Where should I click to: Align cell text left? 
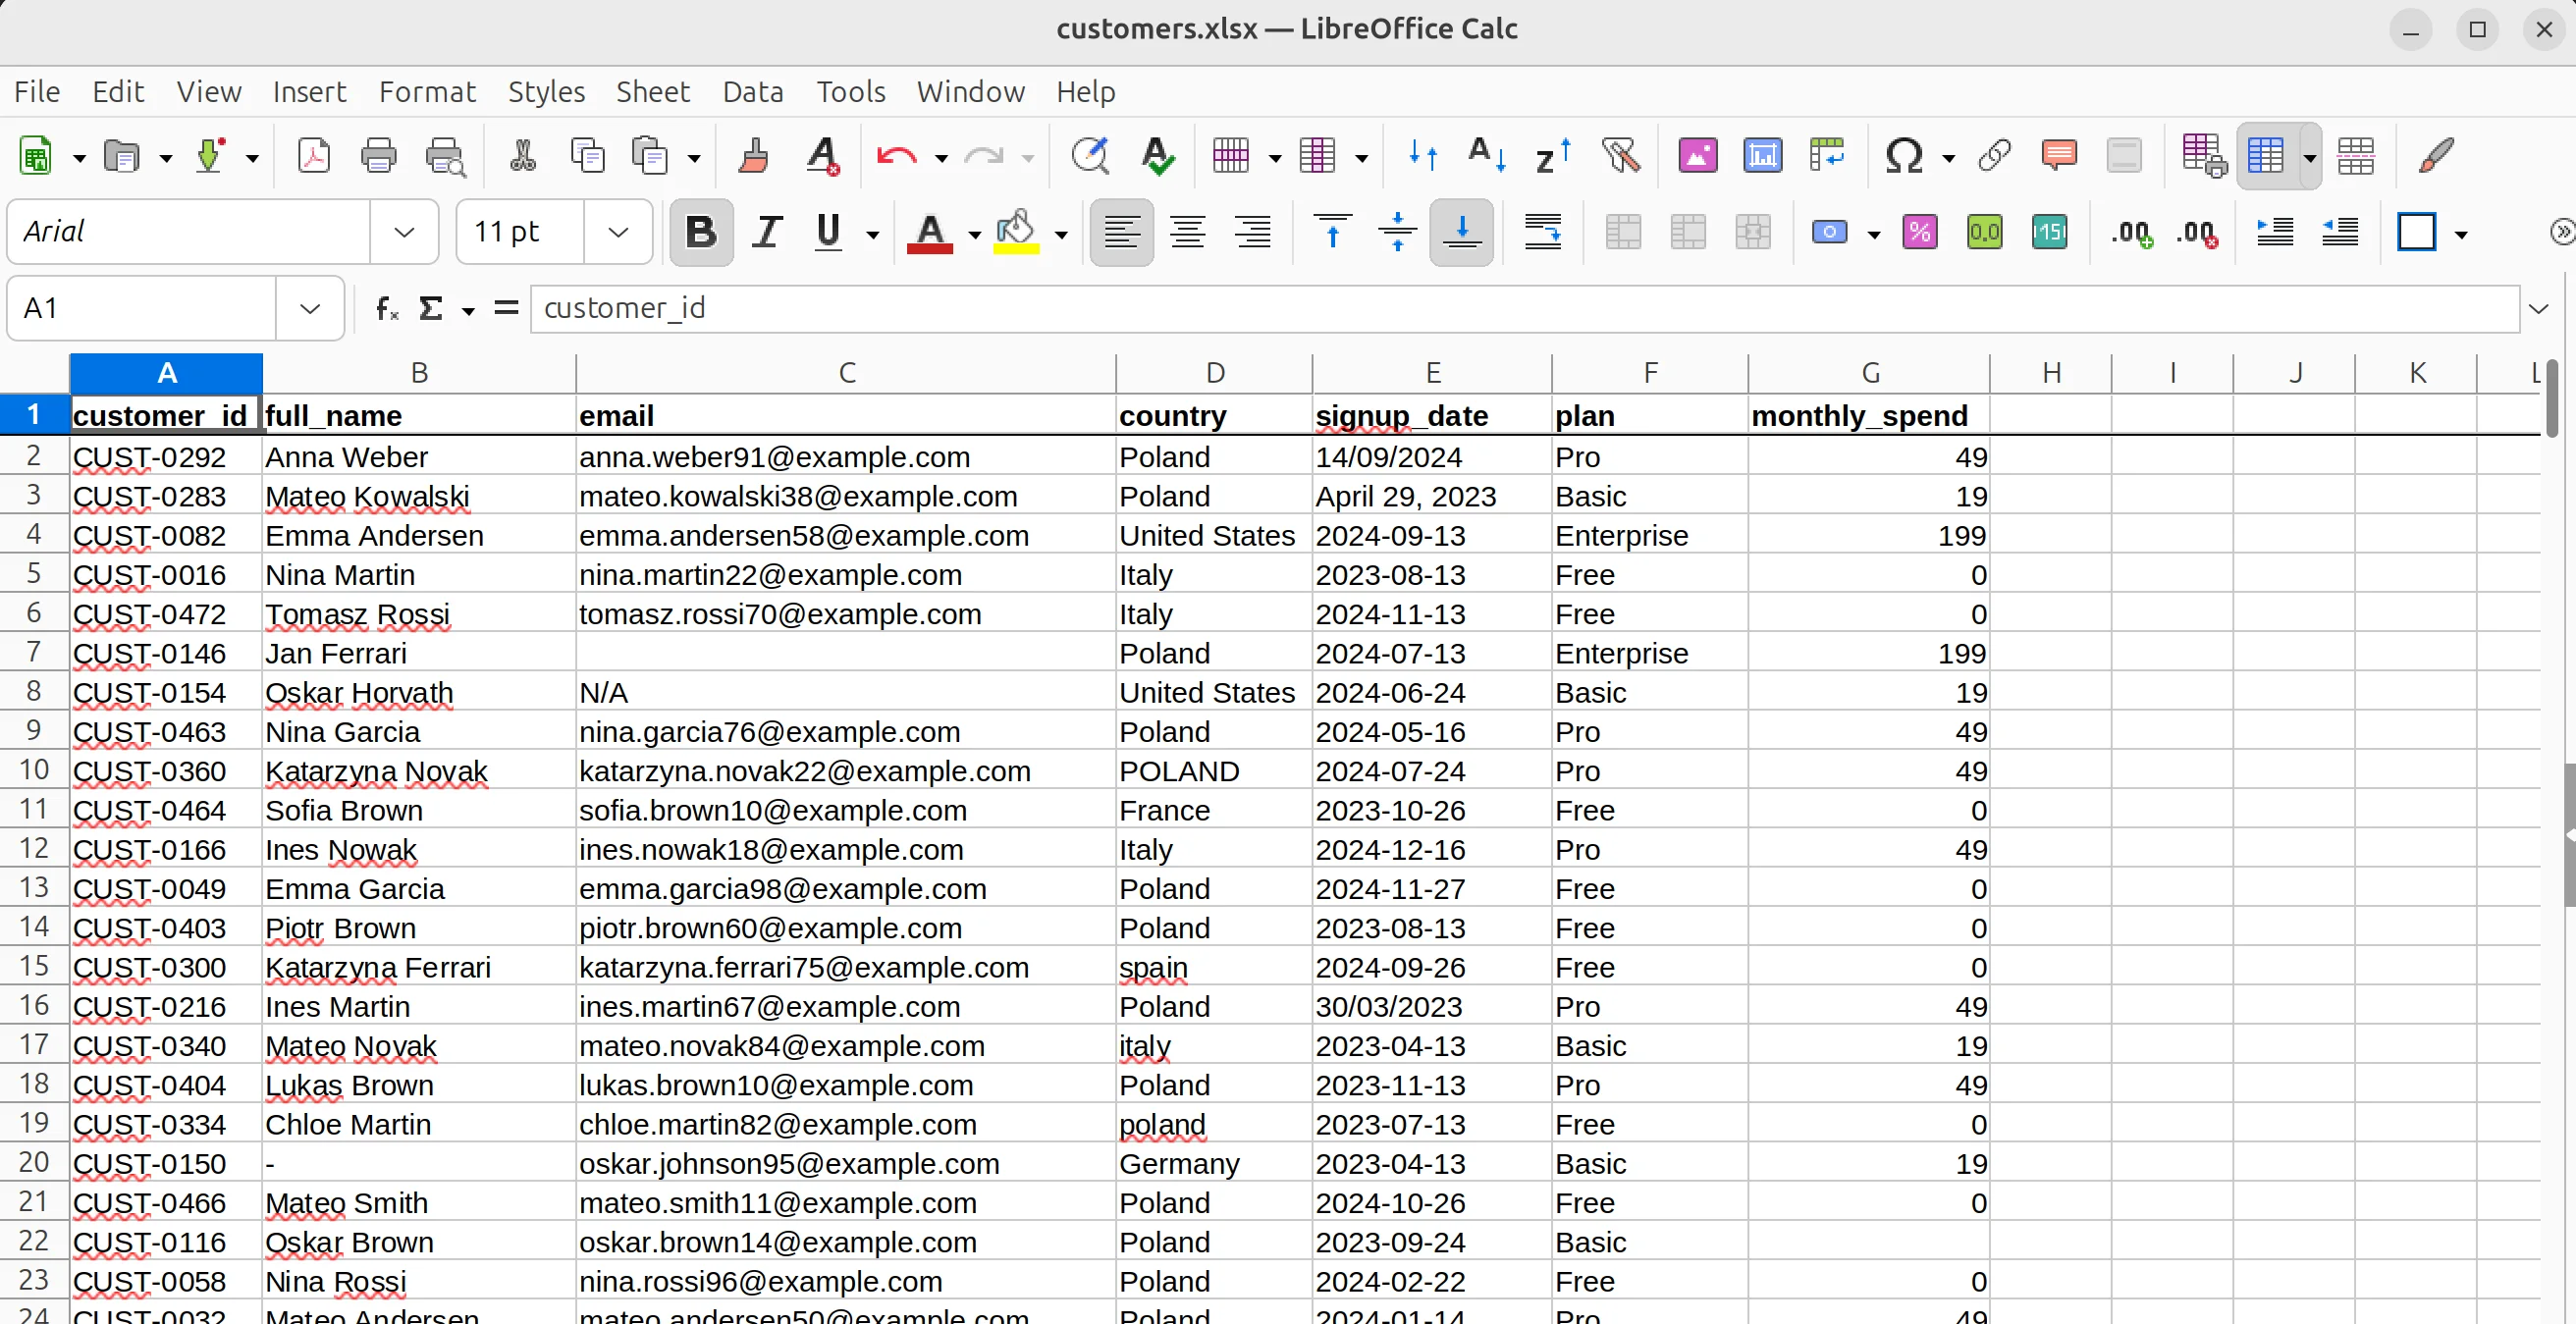(x=1121, y=233)
